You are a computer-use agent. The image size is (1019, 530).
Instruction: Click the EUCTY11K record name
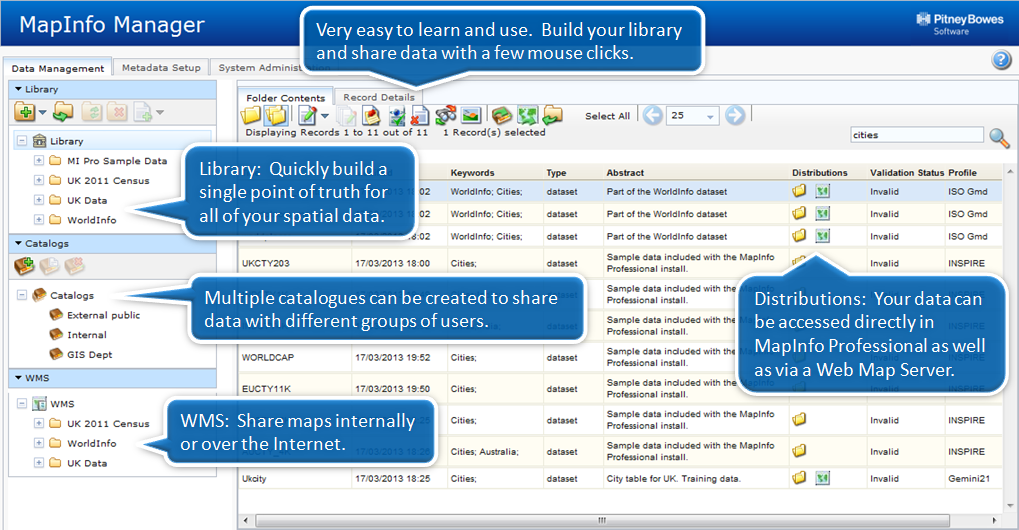[266, 388]
